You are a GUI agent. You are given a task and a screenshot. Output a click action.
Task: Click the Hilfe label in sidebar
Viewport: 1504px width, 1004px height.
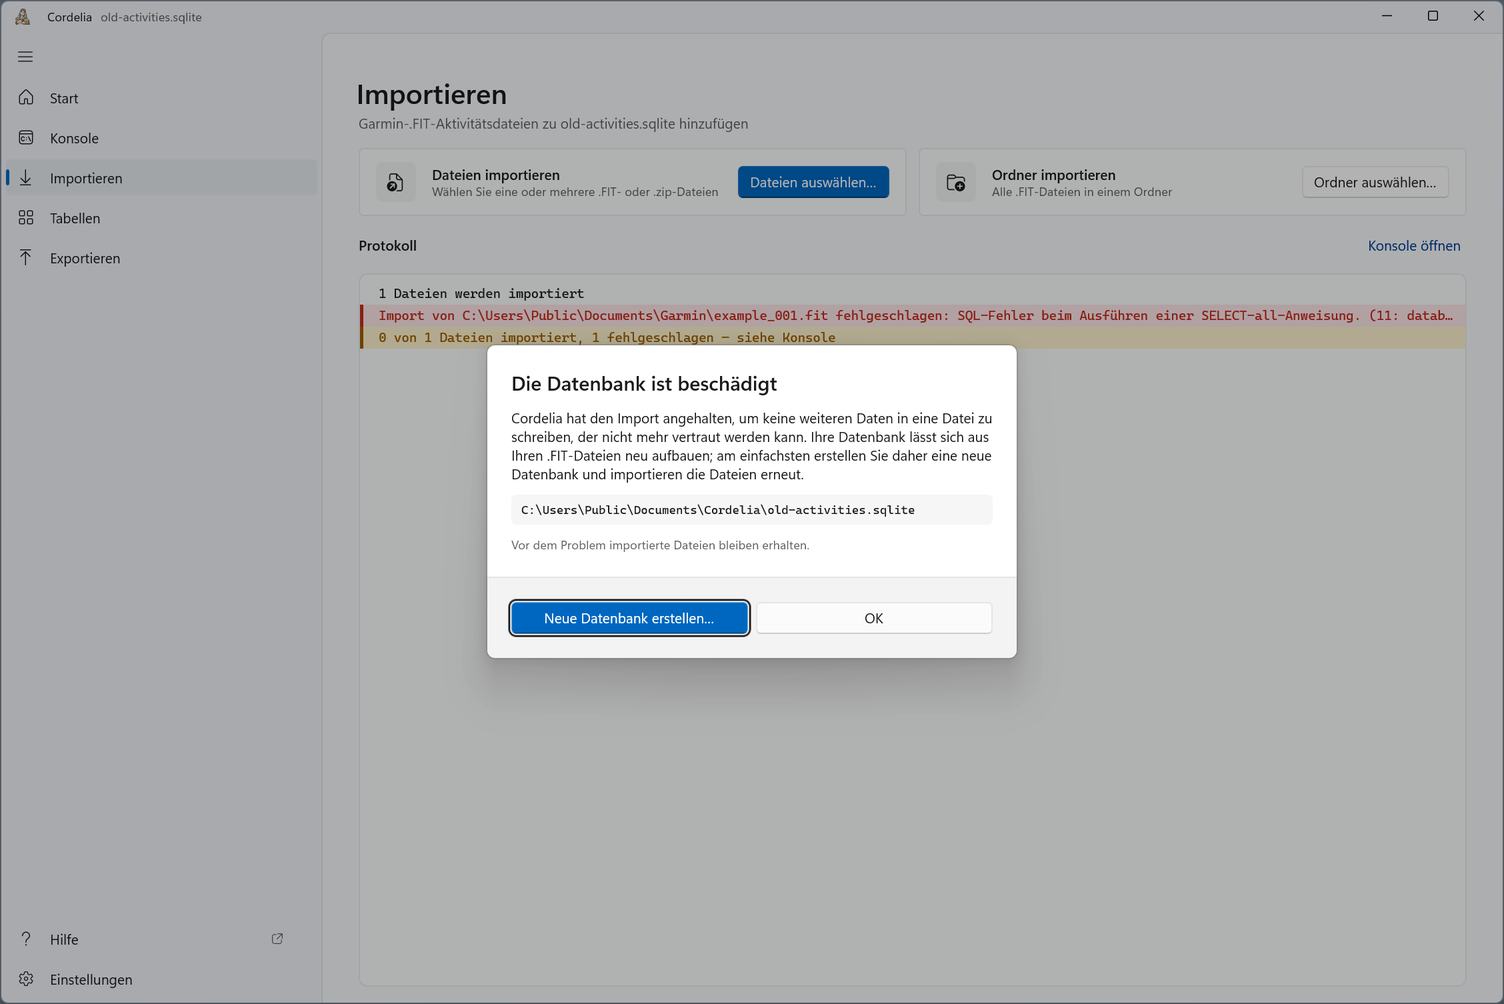(x=64, y=939)
